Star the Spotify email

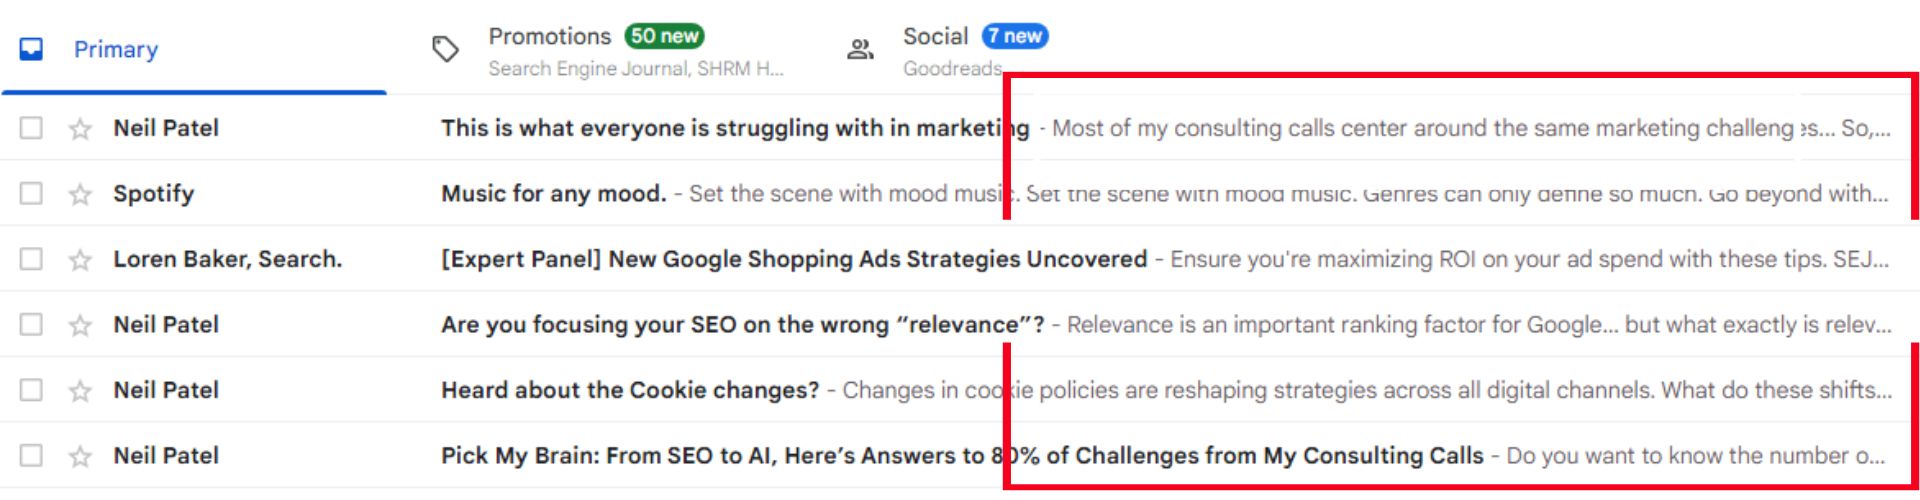[x=80, y=194]
